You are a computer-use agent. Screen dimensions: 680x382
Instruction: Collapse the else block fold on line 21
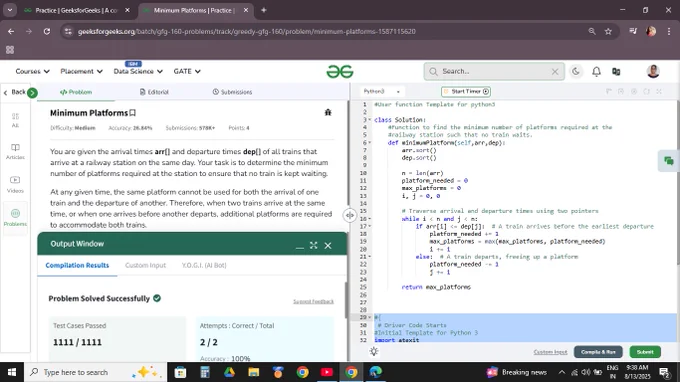click(370, 257)
